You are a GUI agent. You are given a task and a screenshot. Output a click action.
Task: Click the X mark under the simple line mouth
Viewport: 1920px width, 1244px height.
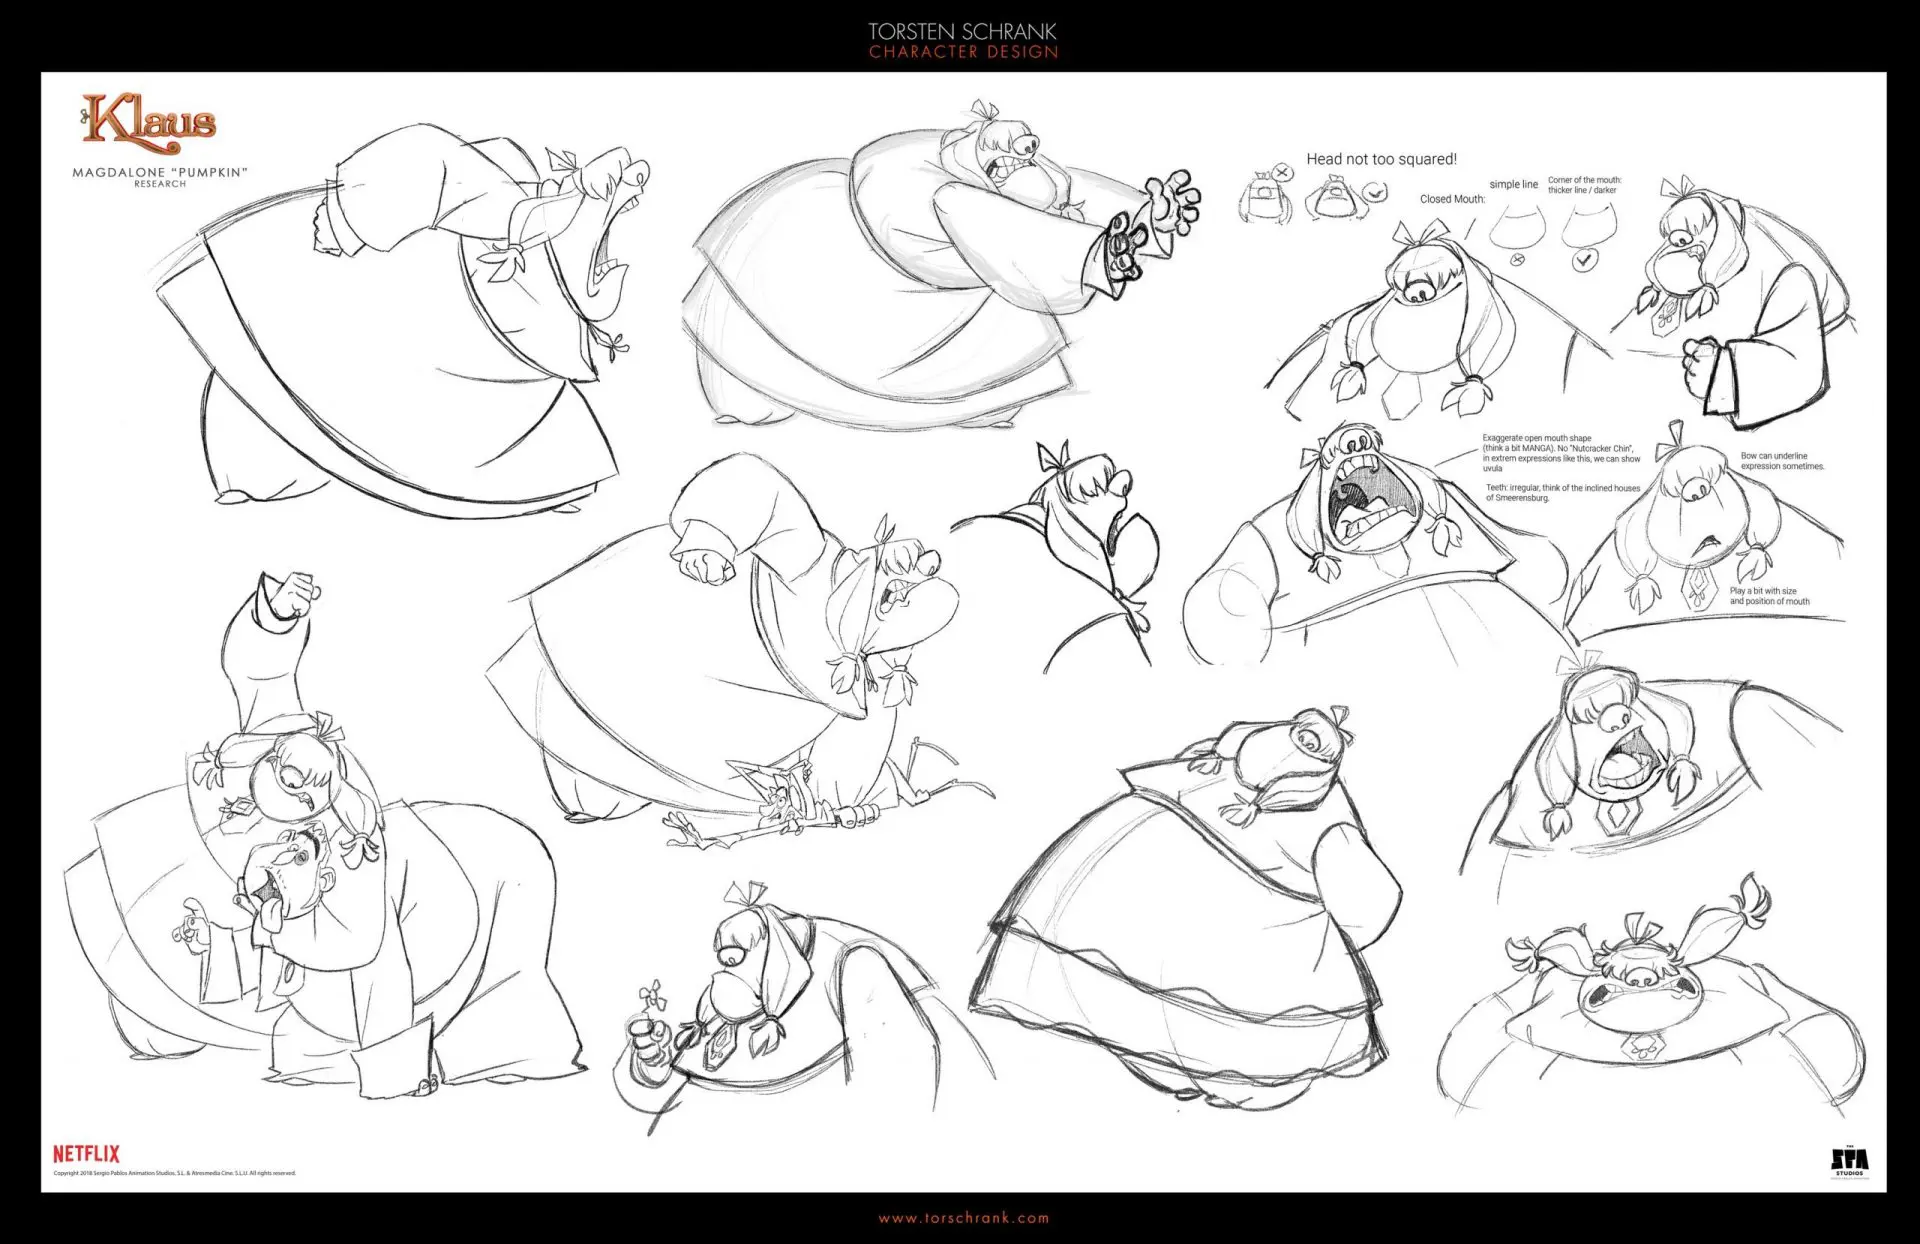click(1518, 260)
